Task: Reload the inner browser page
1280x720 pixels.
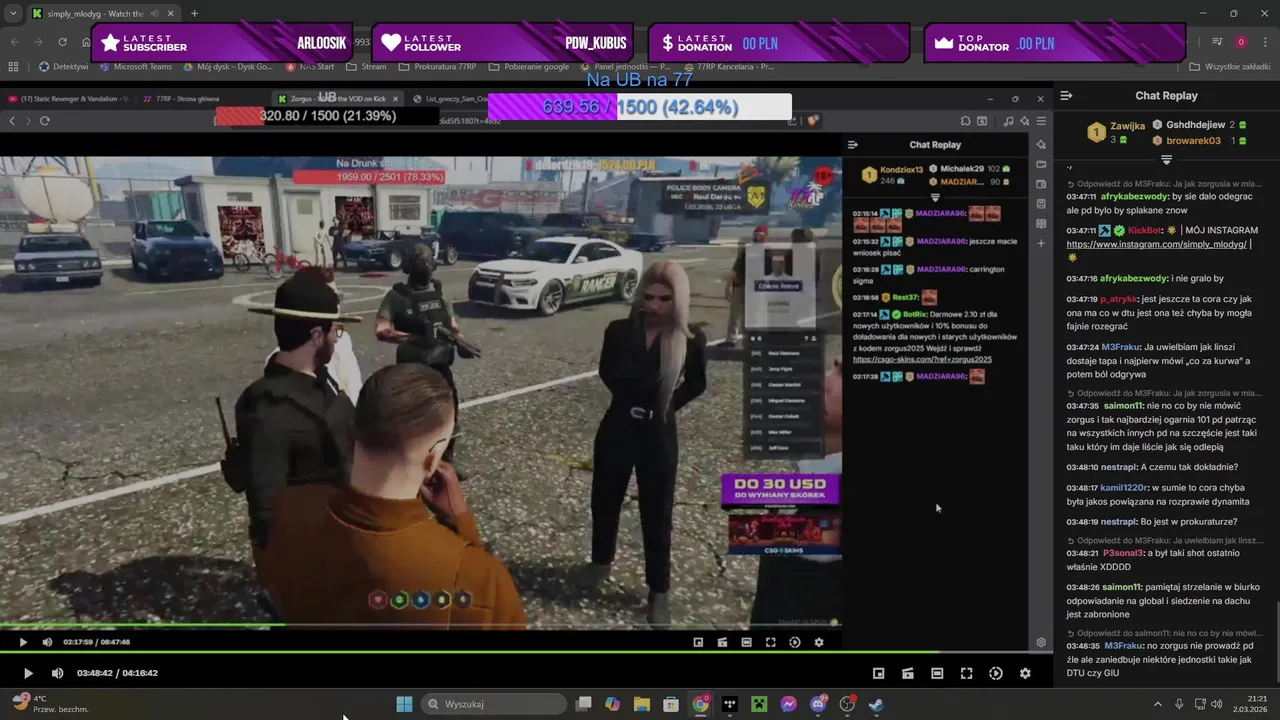Action: [x=44, y=121]
